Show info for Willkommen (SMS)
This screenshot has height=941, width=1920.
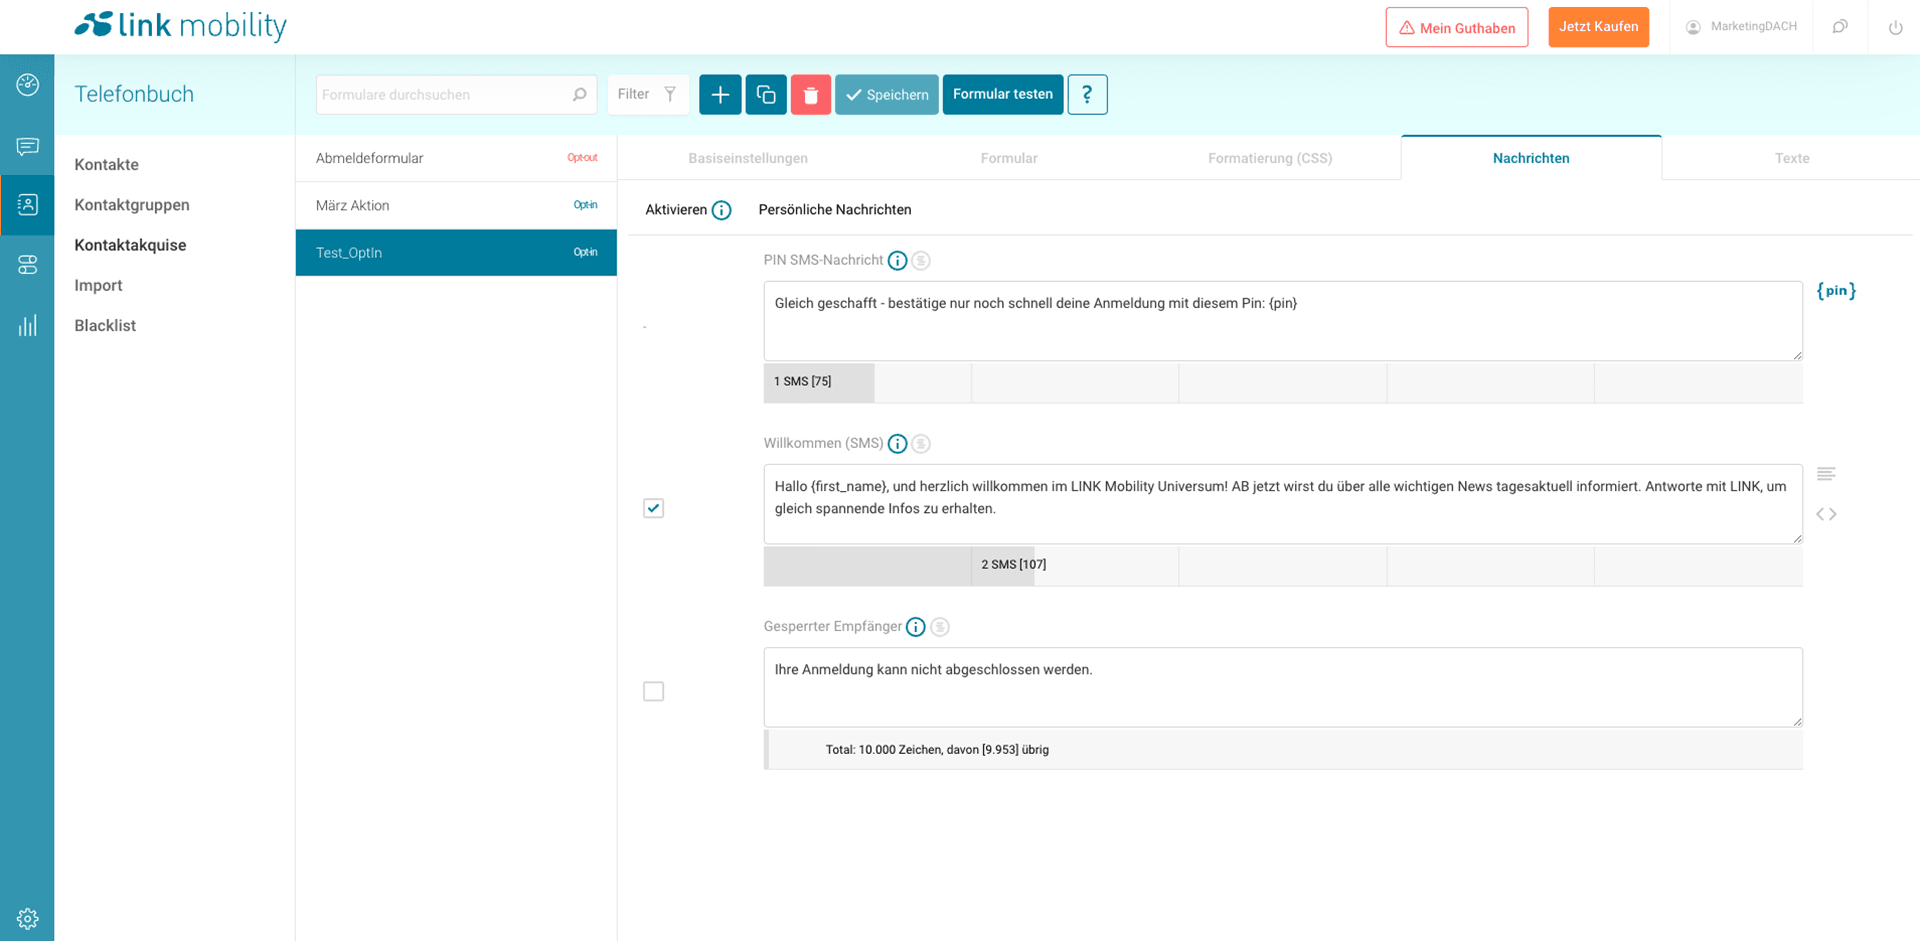(x=897, y=444)
